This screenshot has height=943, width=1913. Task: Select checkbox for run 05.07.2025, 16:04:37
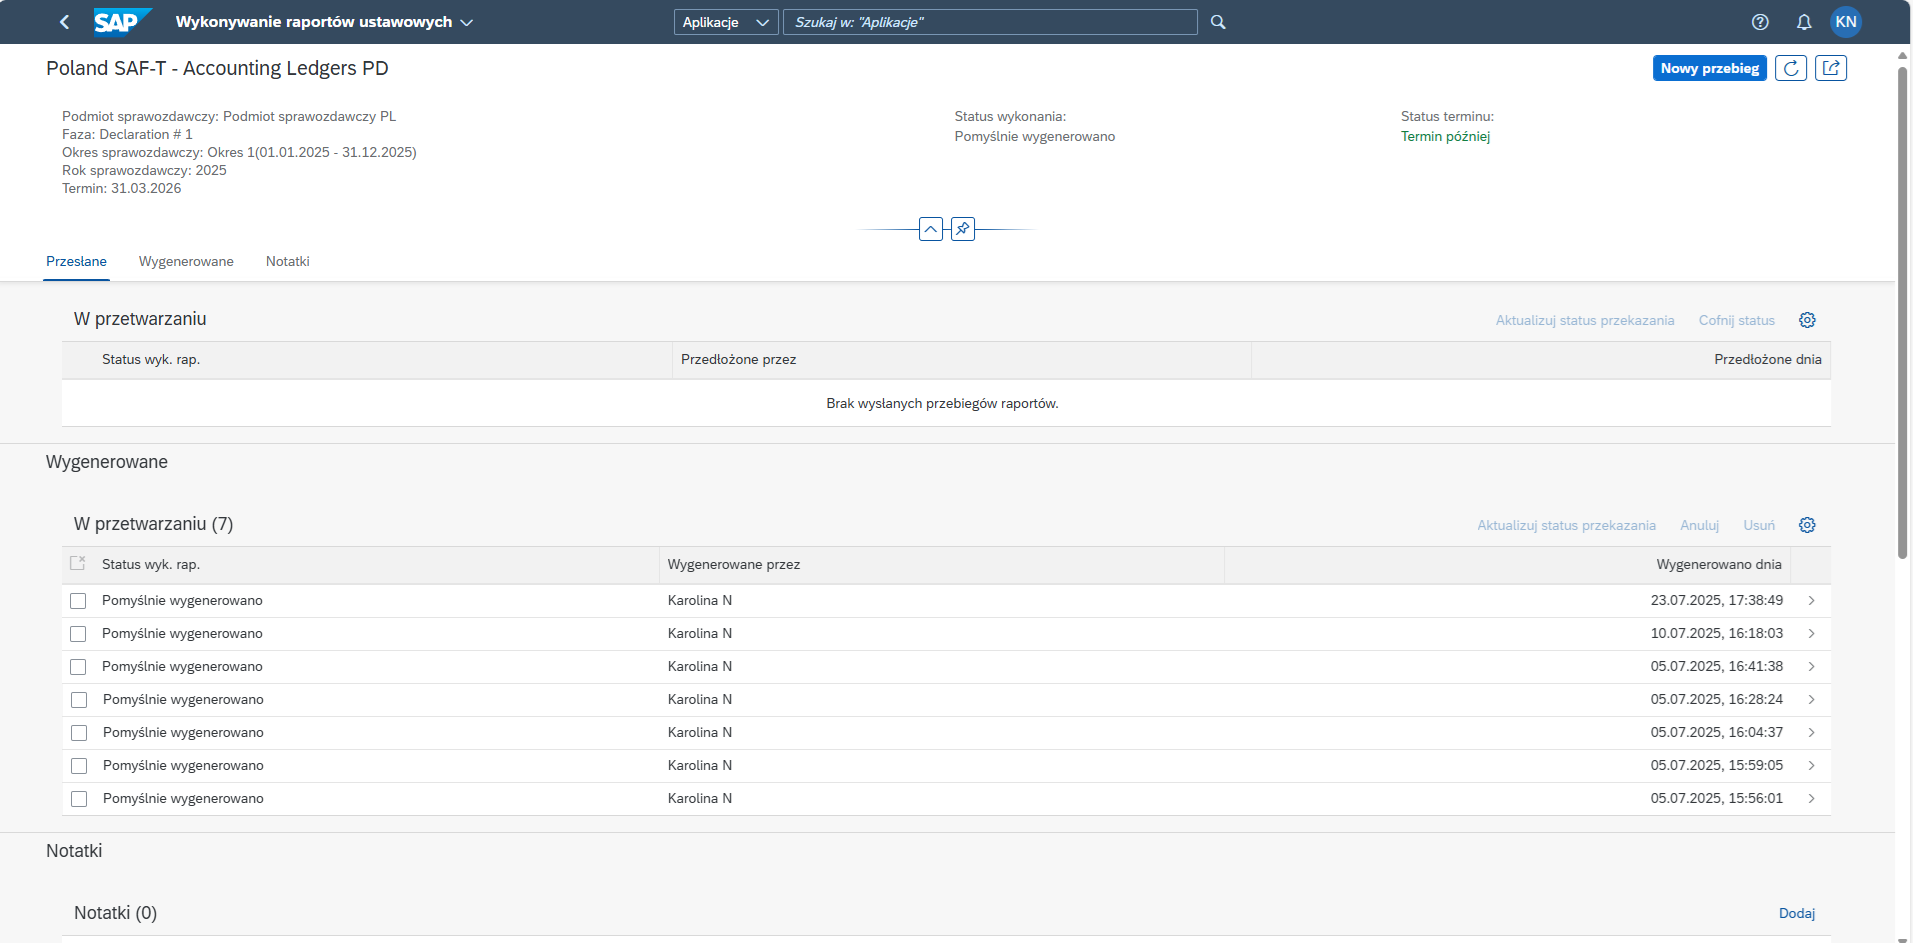[x=78, y=733]
